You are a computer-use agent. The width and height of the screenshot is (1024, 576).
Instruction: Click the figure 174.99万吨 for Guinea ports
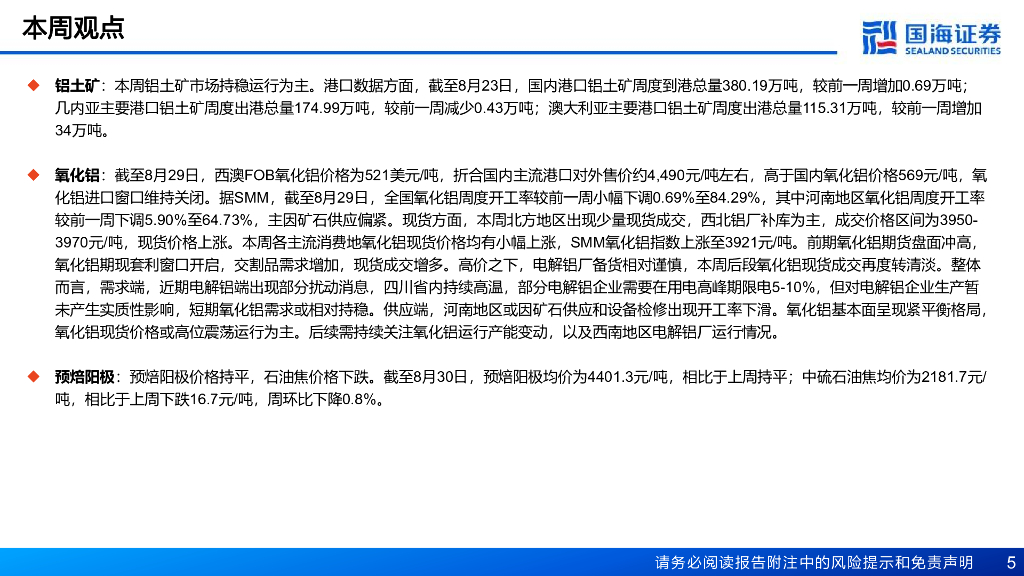pyautogui.click(x=332, y=108)
